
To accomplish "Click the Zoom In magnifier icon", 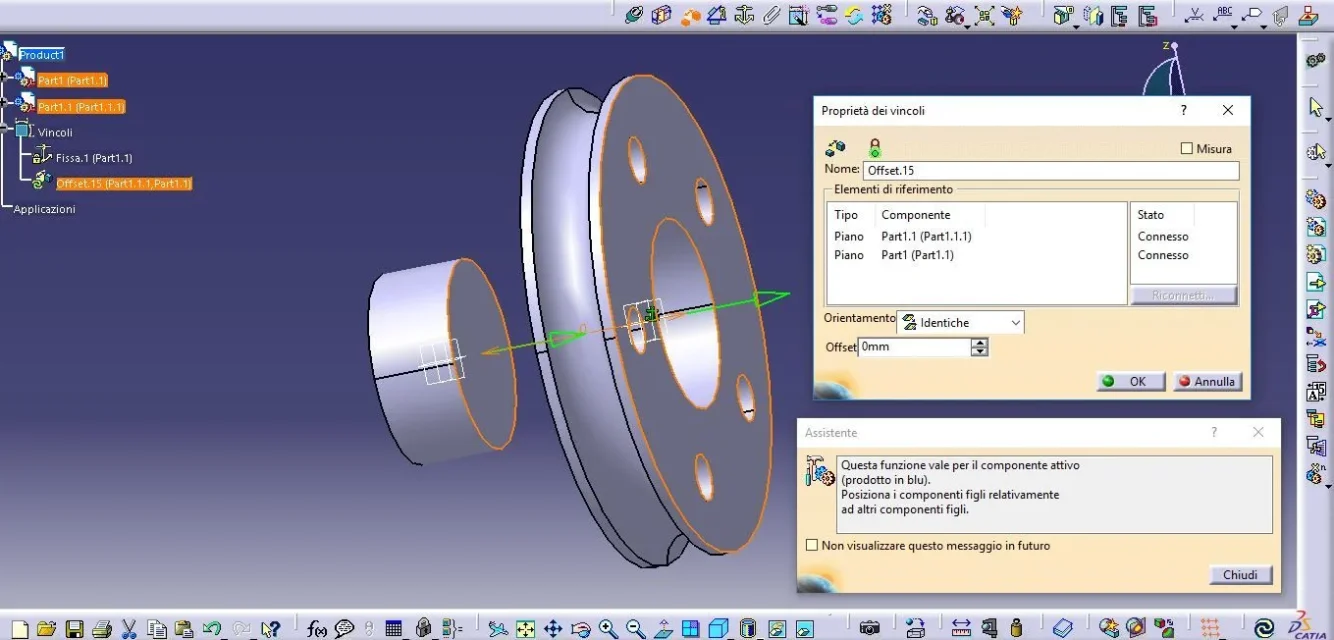I will [608, 628].
